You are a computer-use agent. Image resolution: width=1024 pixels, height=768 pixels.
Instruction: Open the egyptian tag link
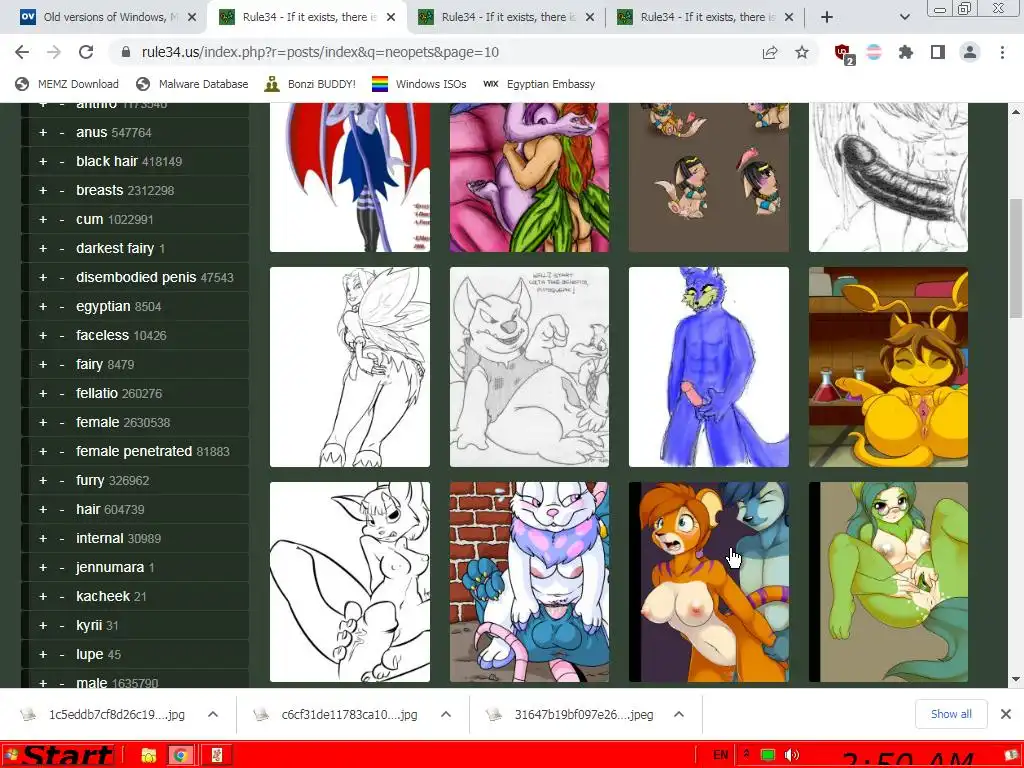[x=103, y=306]
